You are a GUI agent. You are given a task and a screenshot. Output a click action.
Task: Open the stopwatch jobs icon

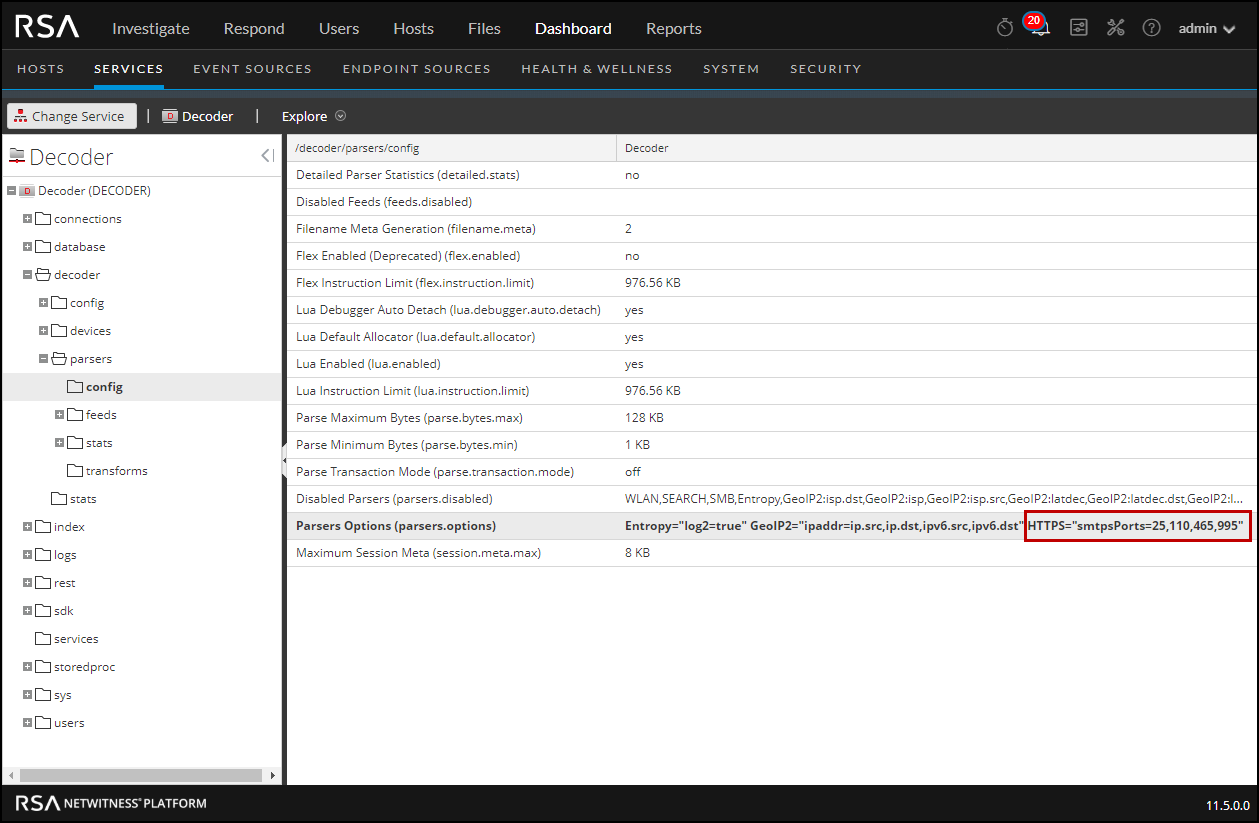click(1005, 28)
